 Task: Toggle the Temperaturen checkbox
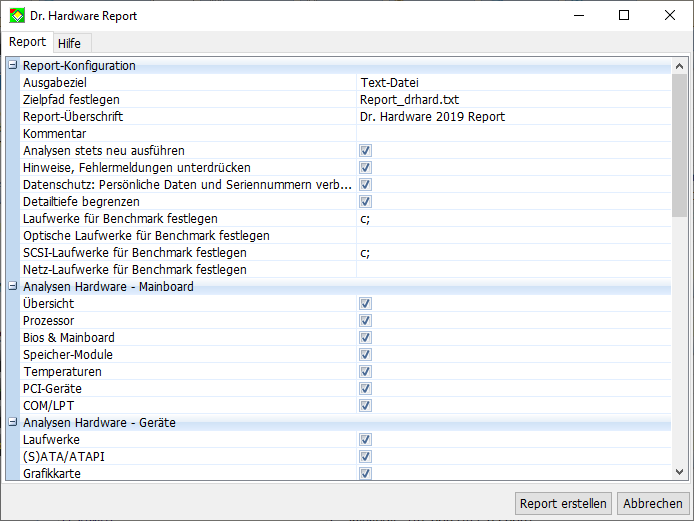tap(366, 372)
